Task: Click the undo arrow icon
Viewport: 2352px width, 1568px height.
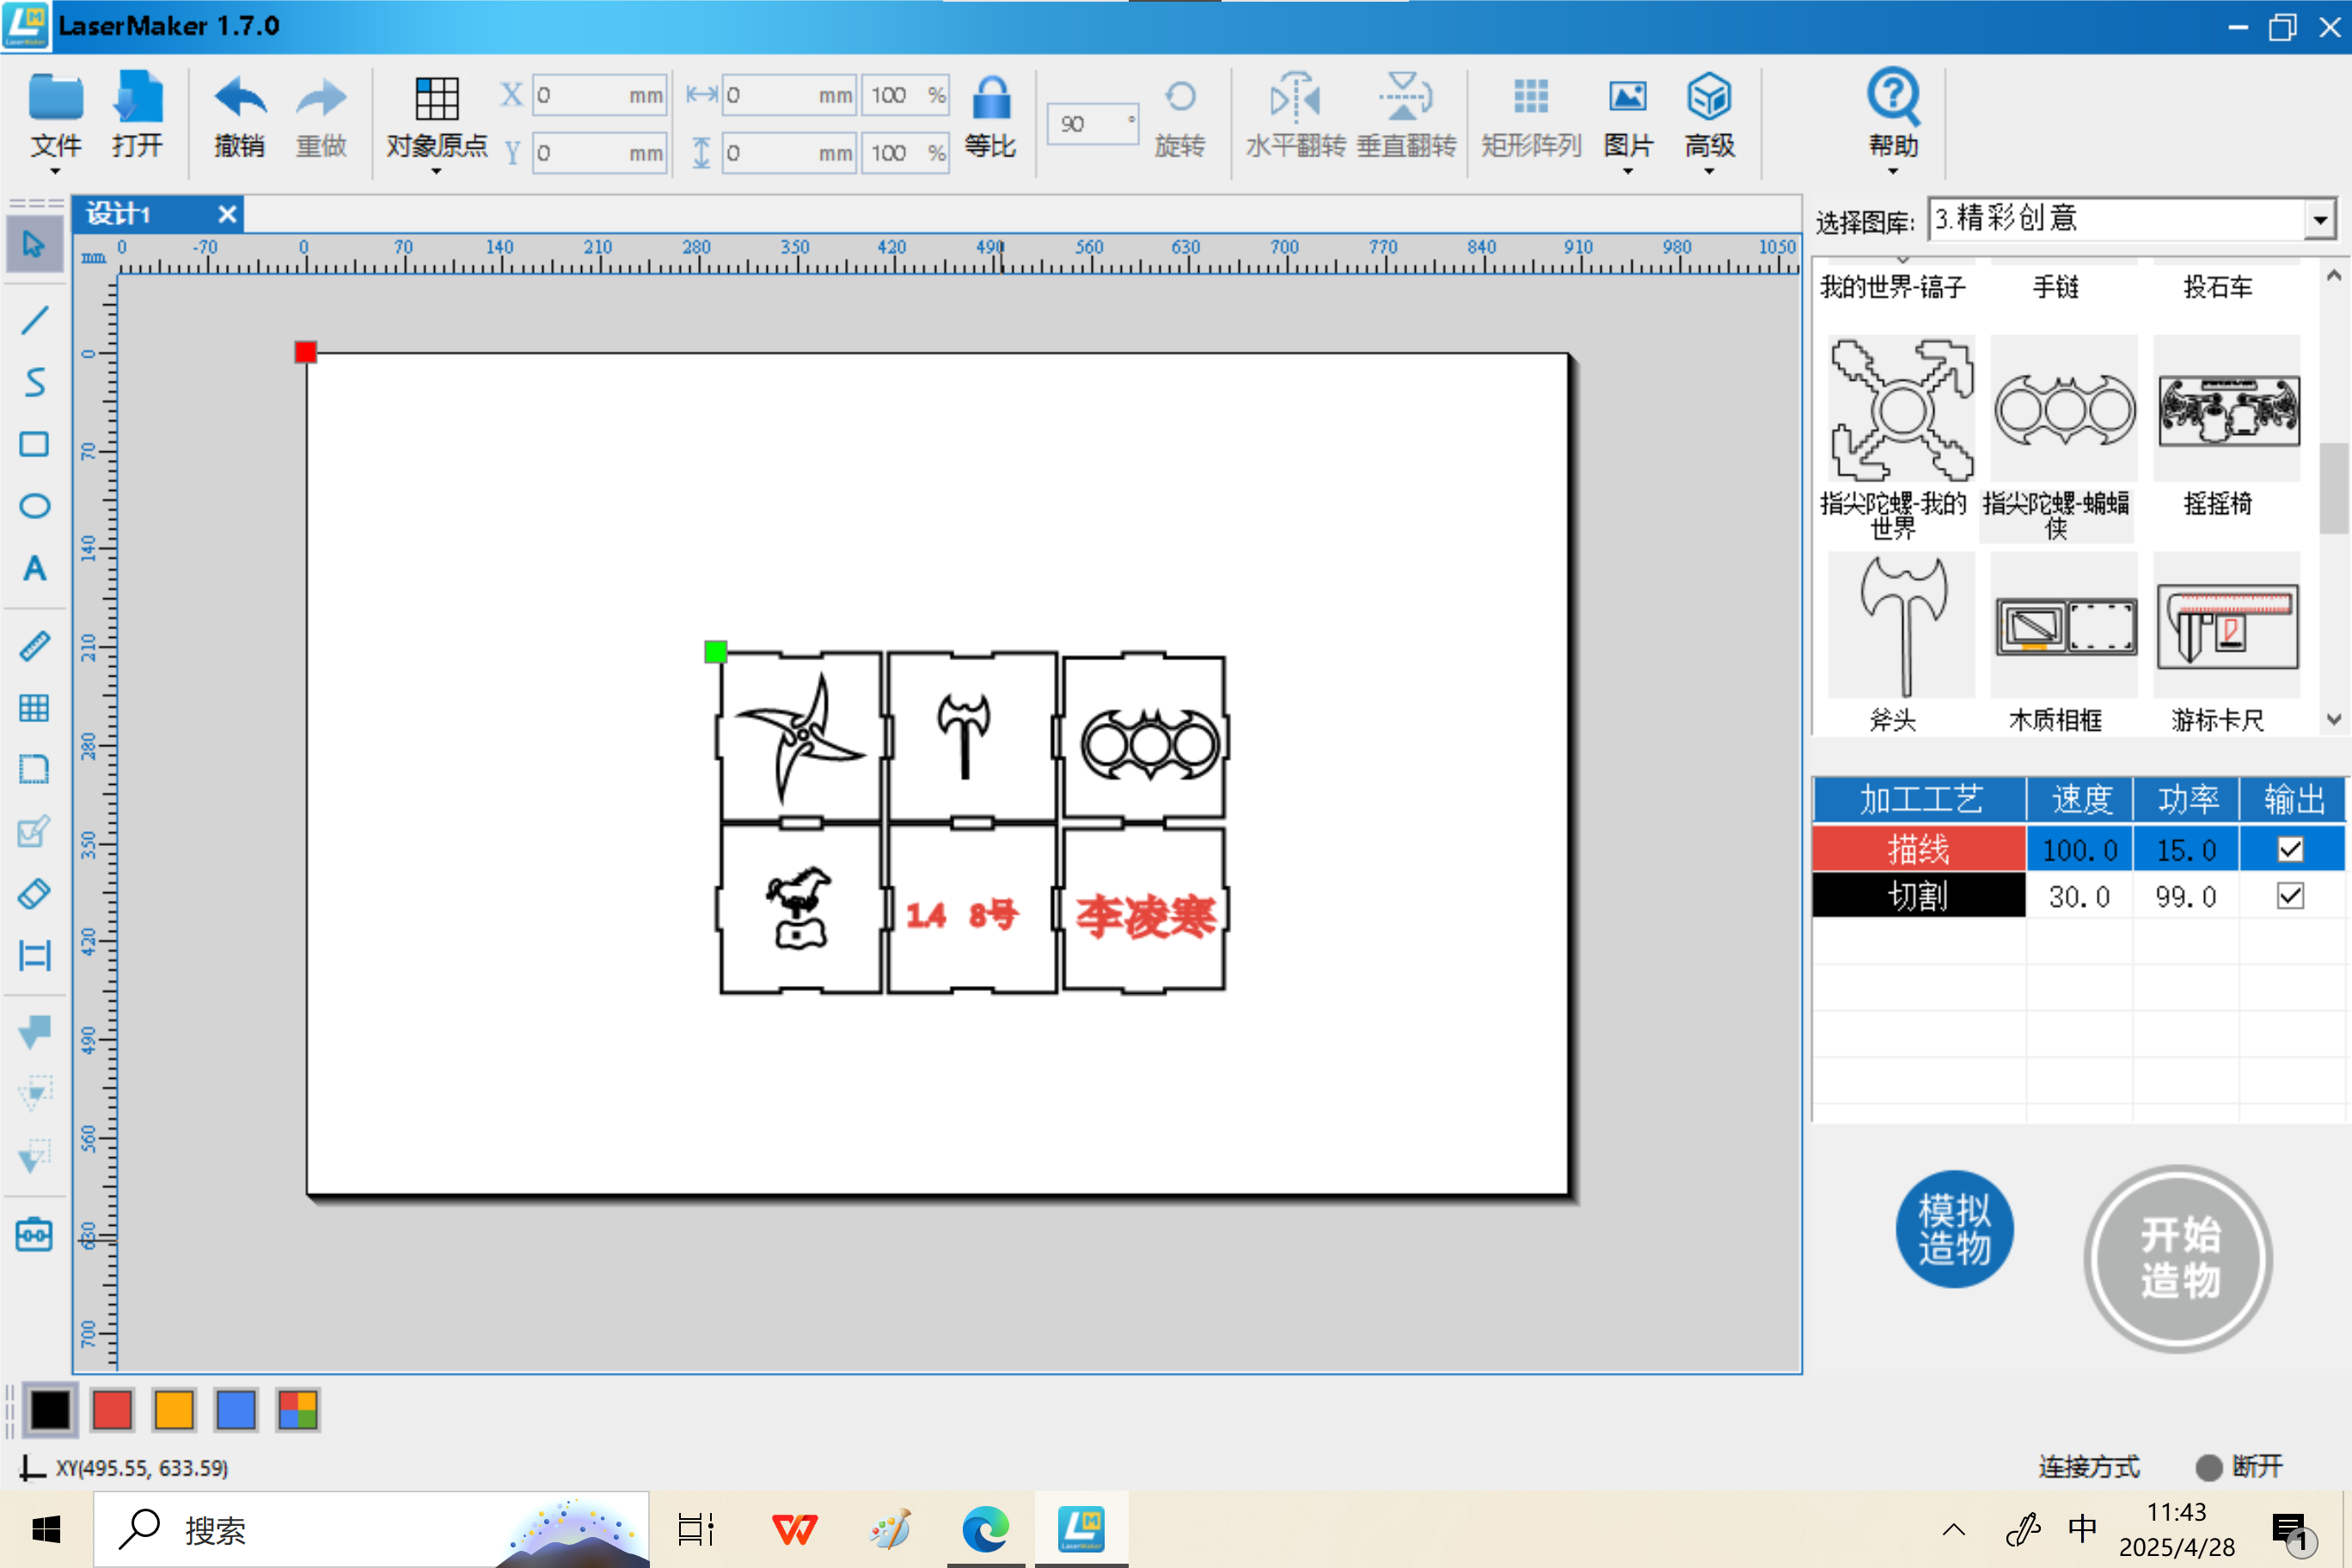Action: tap(239, 100)
